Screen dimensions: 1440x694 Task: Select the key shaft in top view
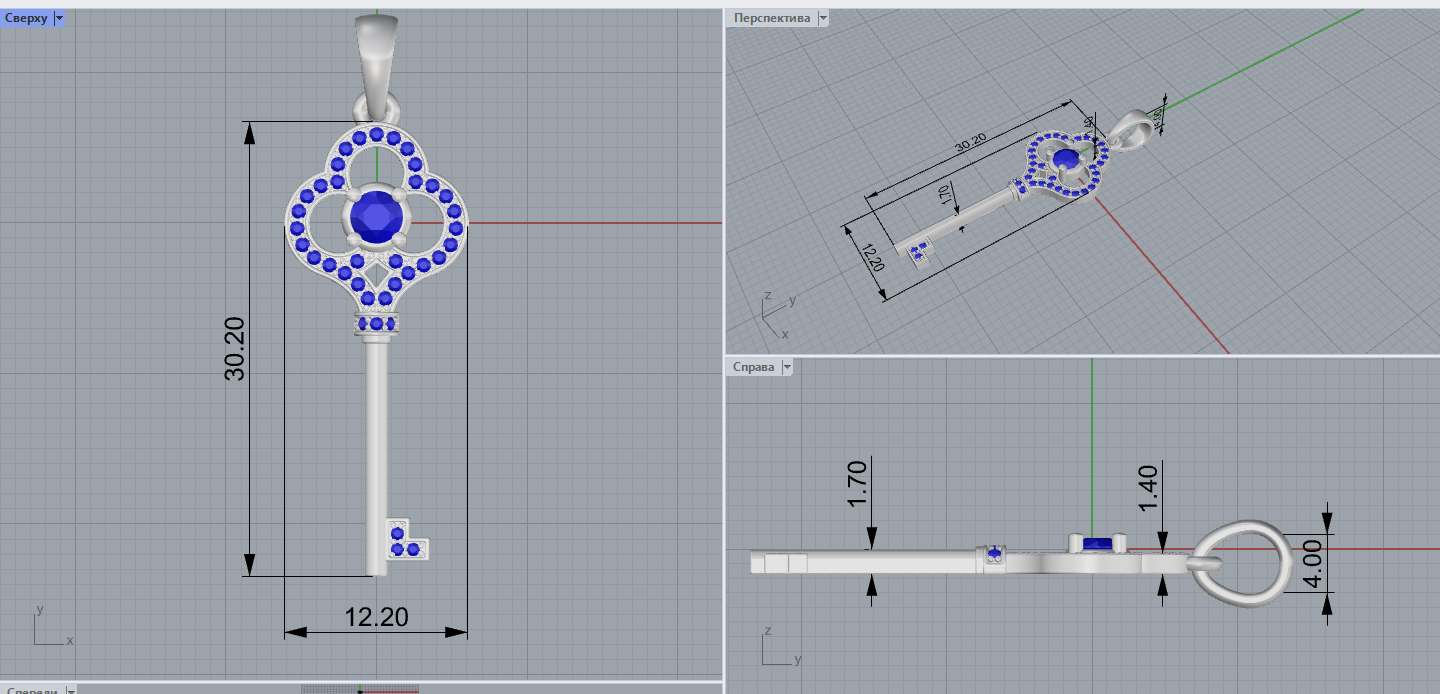coord(376,450)
